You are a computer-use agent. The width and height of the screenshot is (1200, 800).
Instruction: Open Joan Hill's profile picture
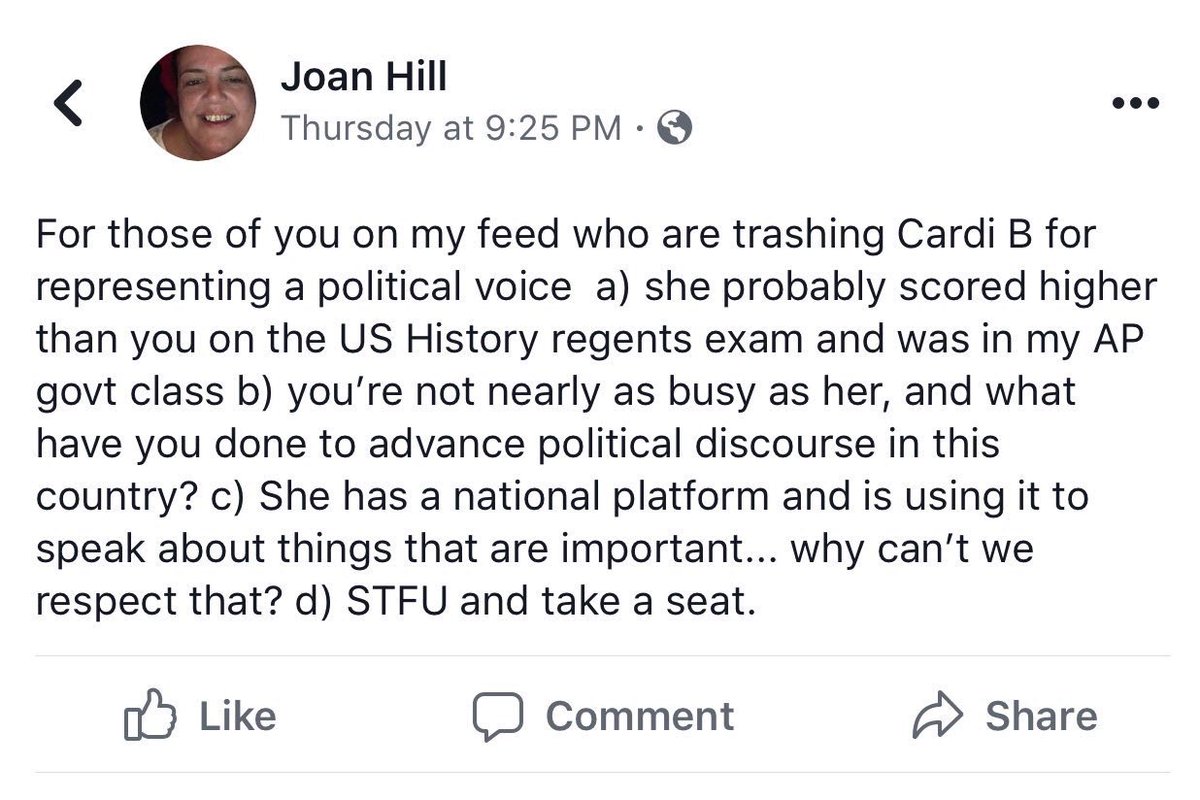click(x=198, y=102)
